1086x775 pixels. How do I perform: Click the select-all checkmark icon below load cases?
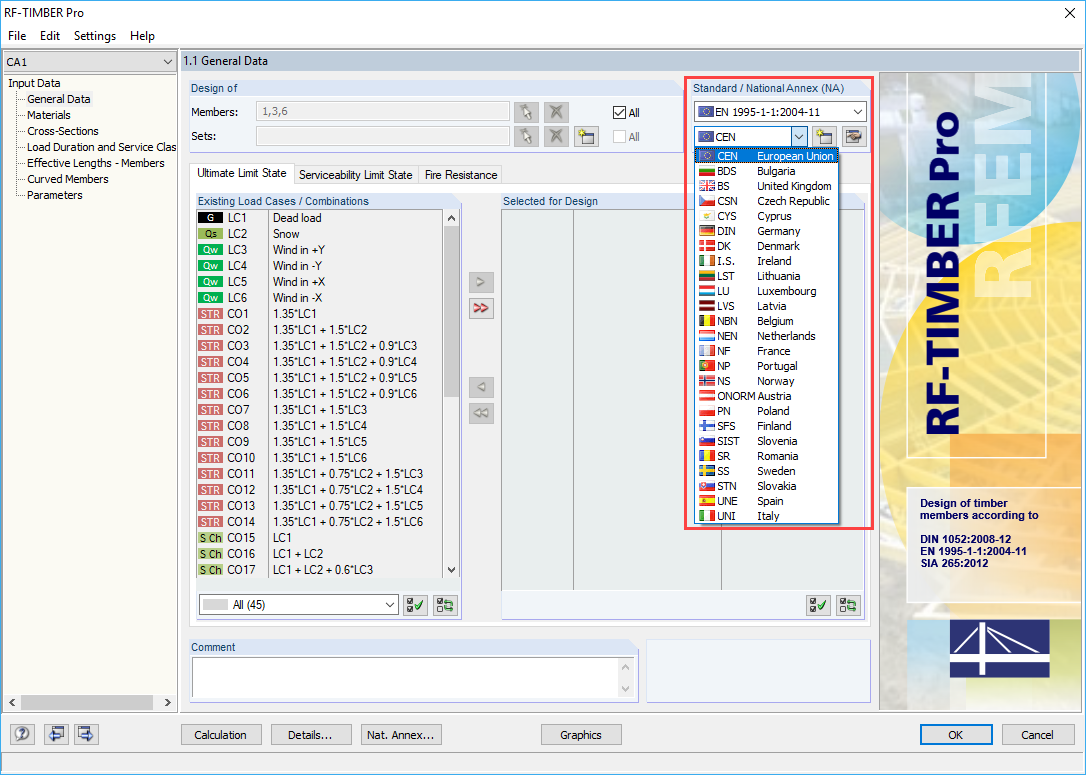point(415,605)
